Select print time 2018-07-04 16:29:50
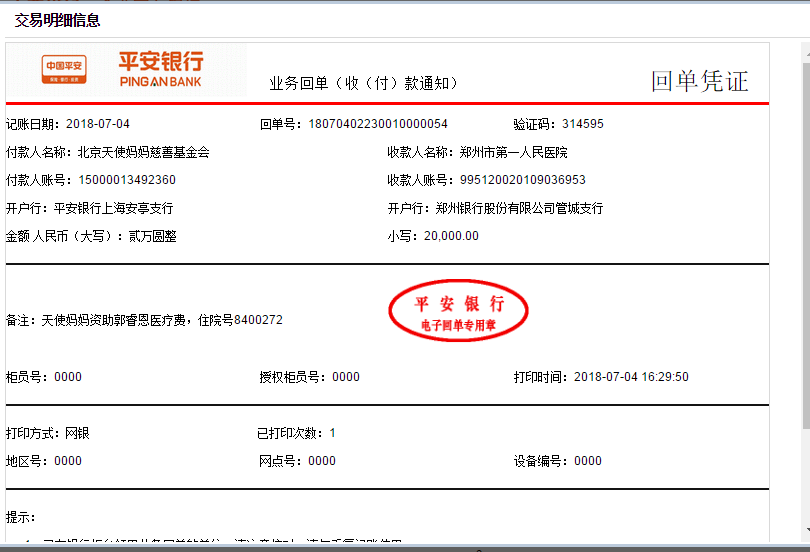The height and width of the screenshot is (552, 810). 631,377
